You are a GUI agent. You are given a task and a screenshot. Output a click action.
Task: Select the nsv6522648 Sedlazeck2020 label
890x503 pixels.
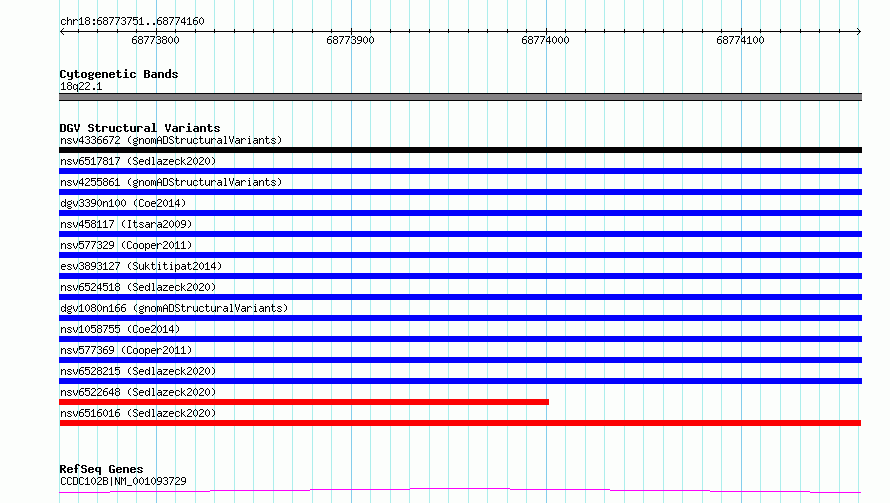tap(138, 392)
